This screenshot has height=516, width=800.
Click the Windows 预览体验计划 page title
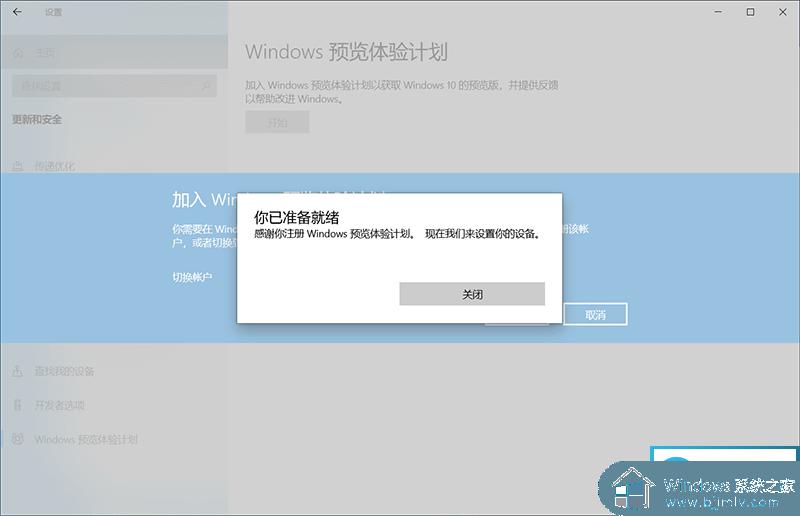[346, 52]
